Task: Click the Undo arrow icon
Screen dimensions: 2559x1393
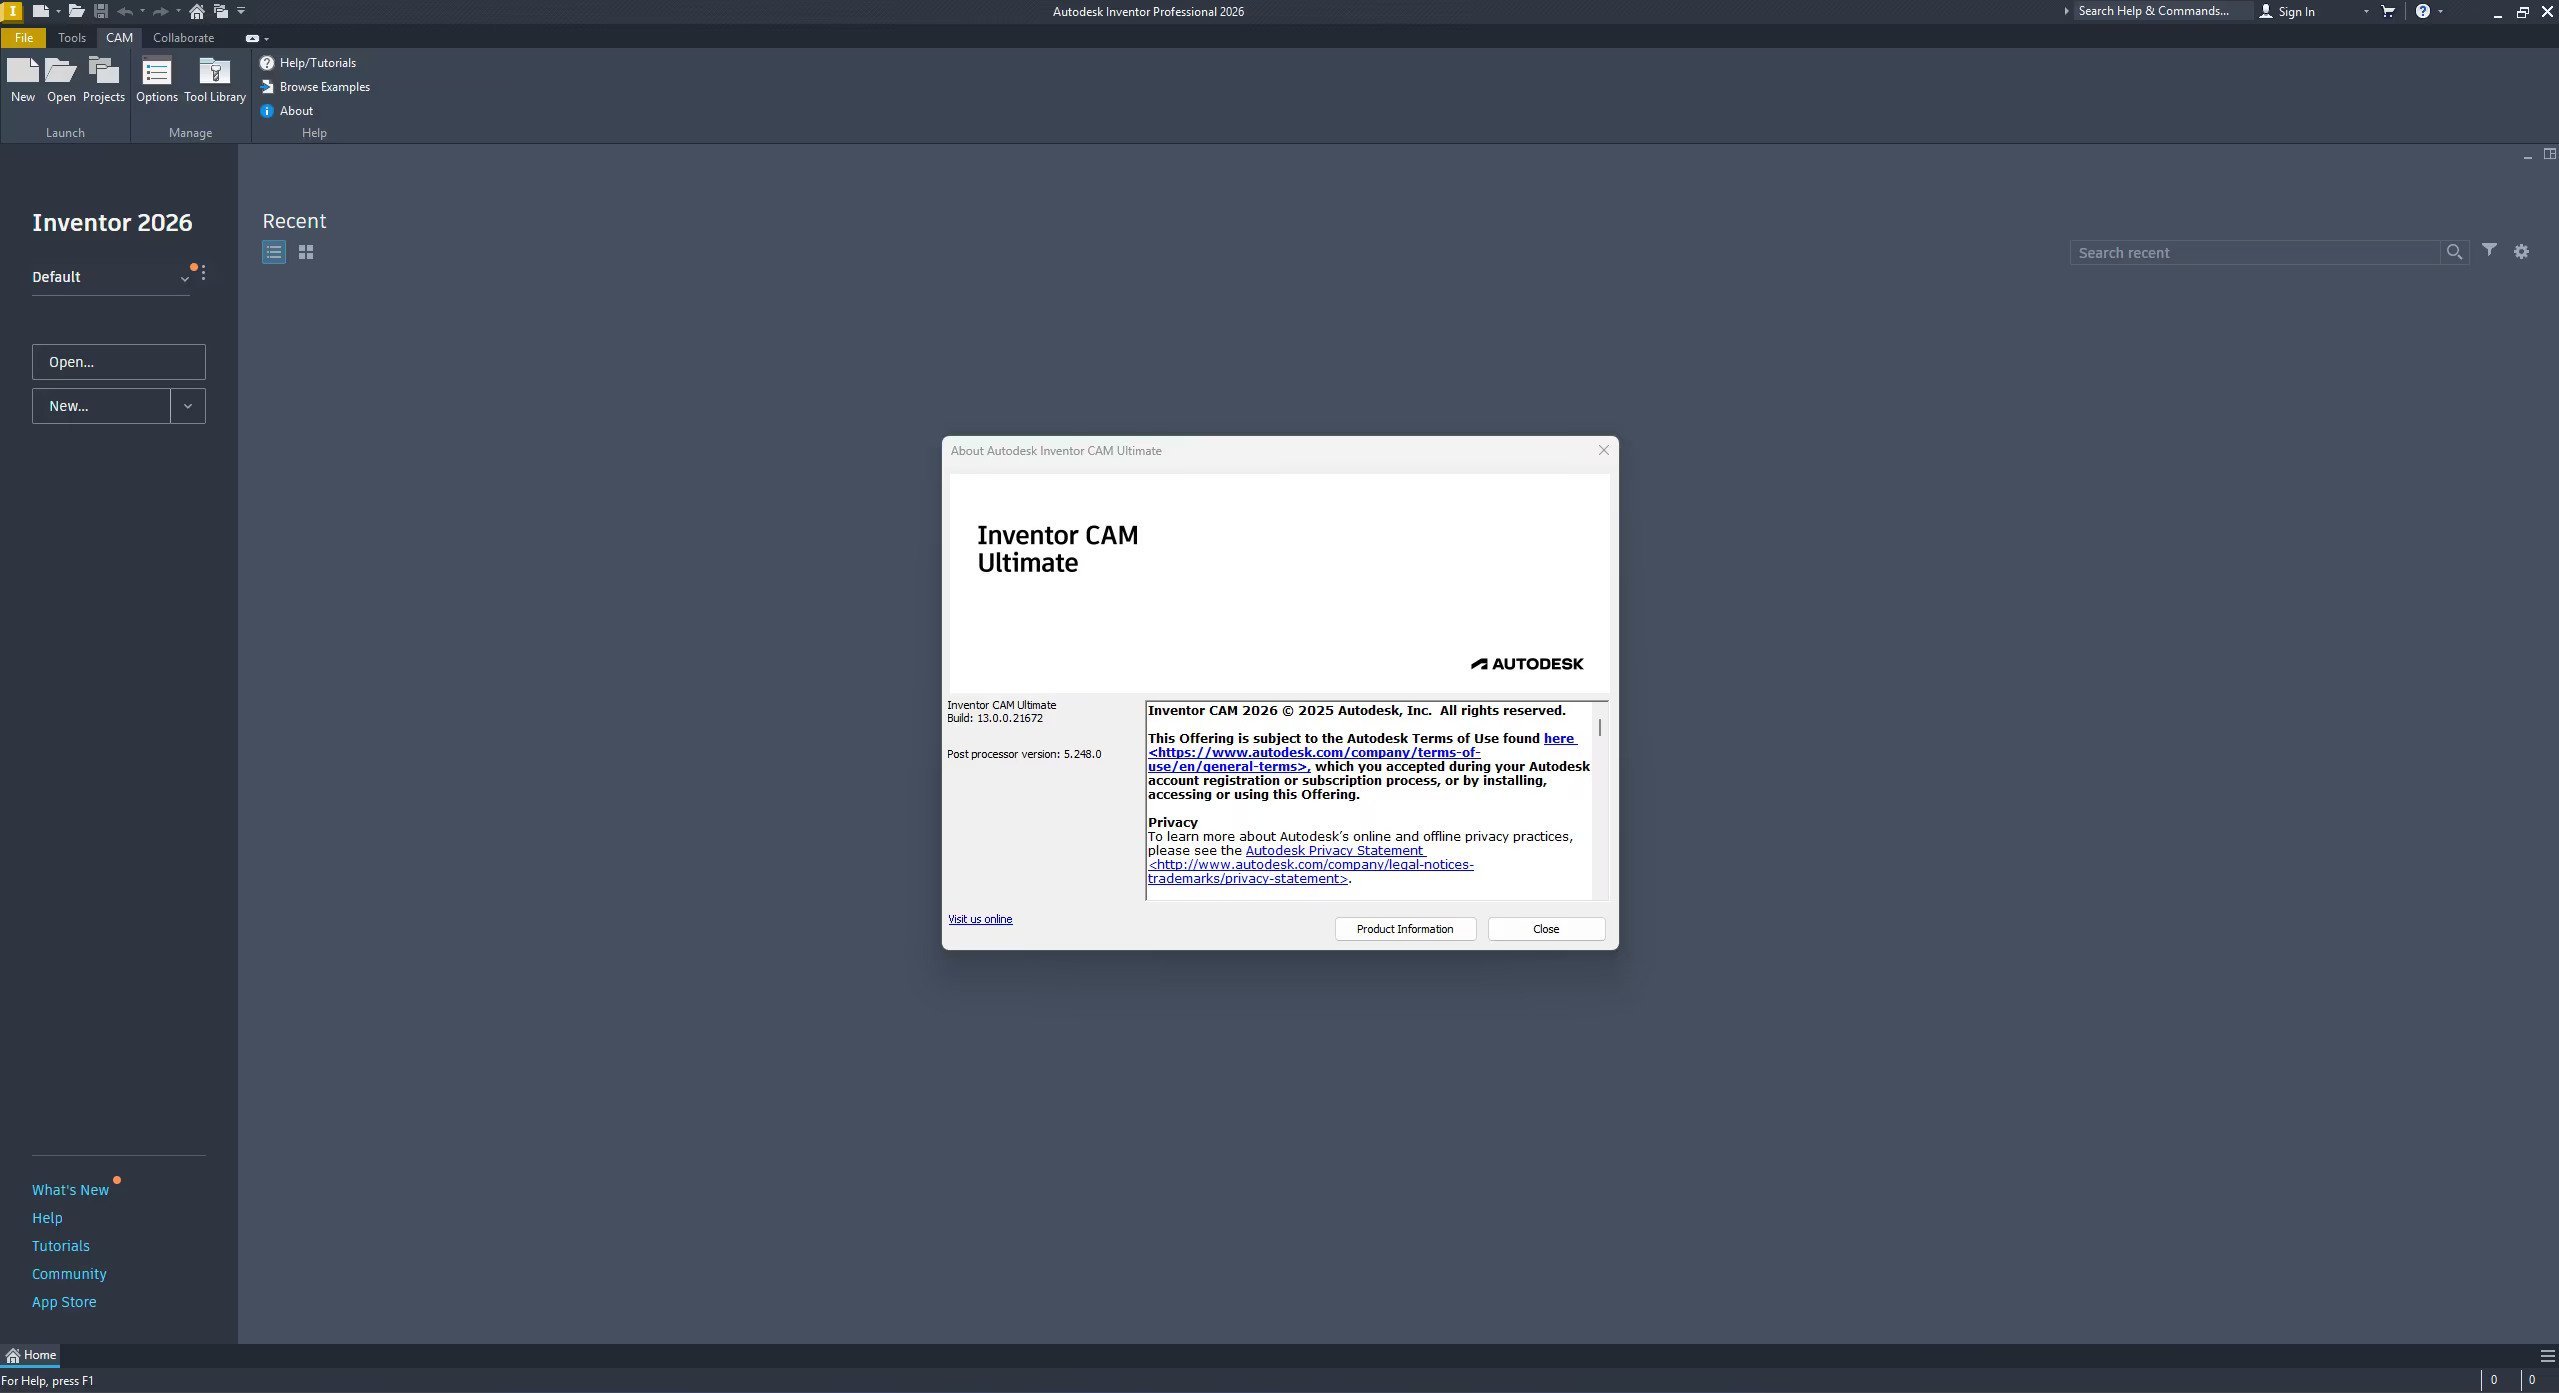Action: click(125, 11)
